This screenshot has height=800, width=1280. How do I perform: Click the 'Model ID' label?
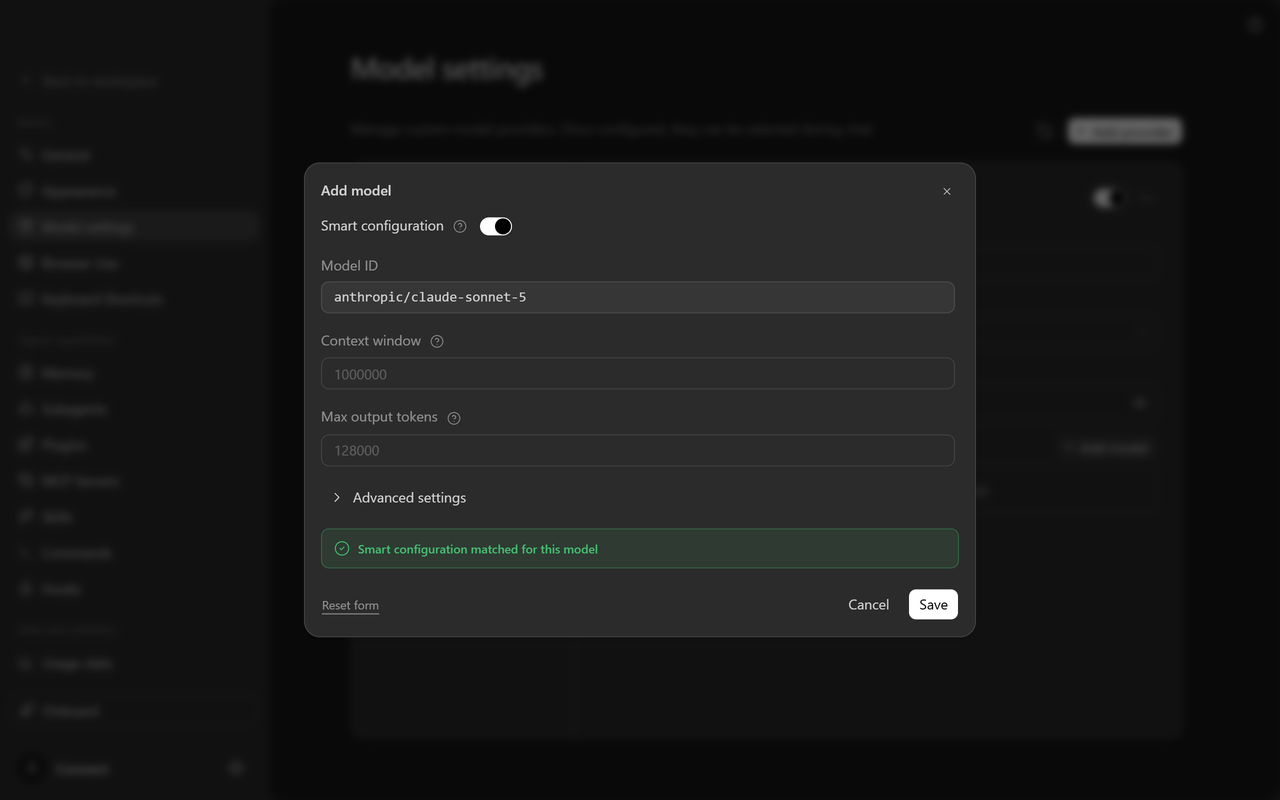tap(349, 265)
